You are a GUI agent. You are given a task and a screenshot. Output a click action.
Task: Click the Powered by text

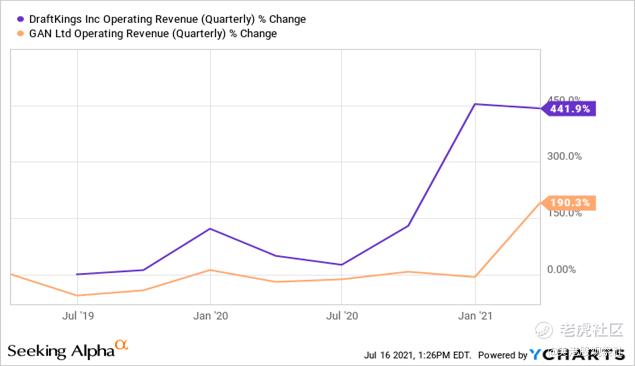[503, 355]
